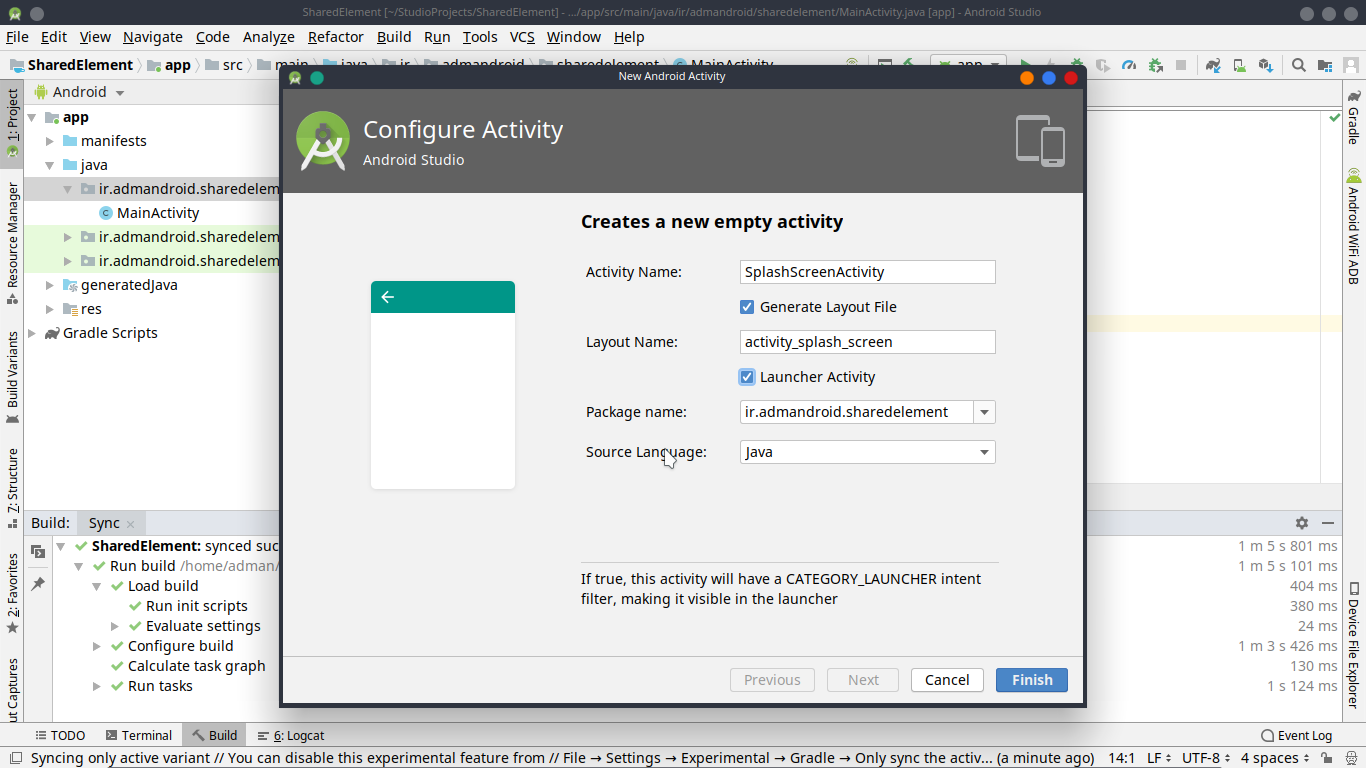Open the Profile app speedometer icon
Screen dimensions: 1366x768
[x=1129, y=65]
